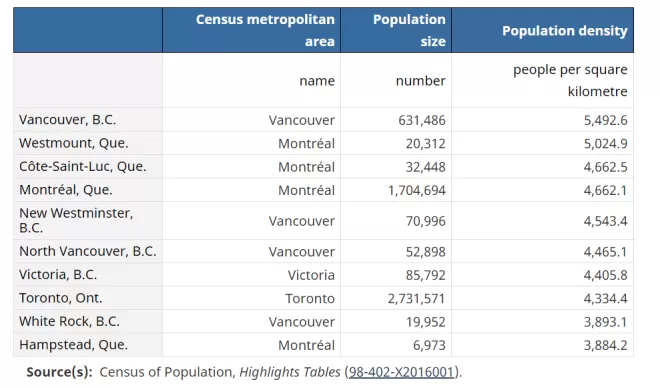660x388 pixels.
Task: Click the density value 3,884.2
Action: pyautogui.click(x=605, y=345)
